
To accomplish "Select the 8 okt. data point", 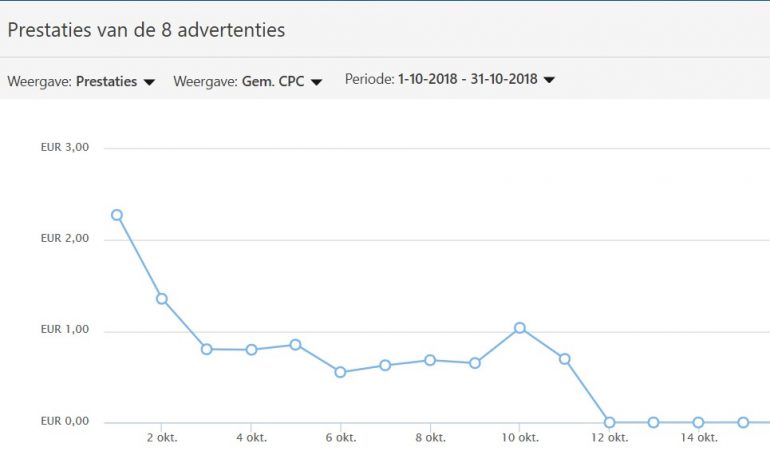I will 430,360.
